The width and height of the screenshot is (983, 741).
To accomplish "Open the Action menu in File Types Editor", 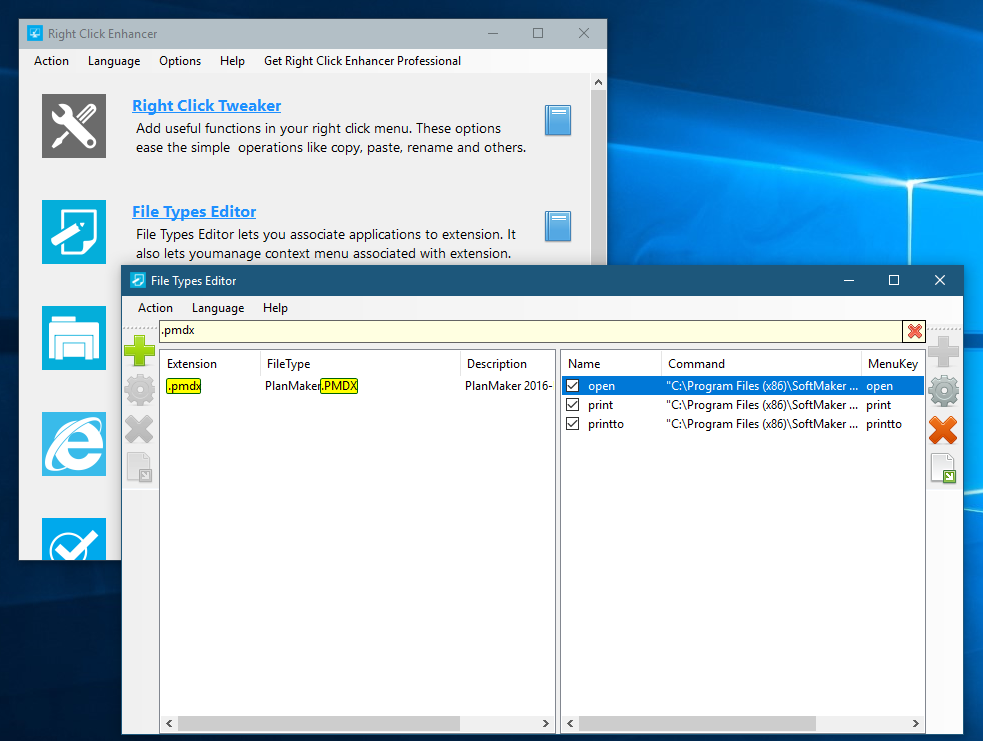I will (x=155, y=308).
